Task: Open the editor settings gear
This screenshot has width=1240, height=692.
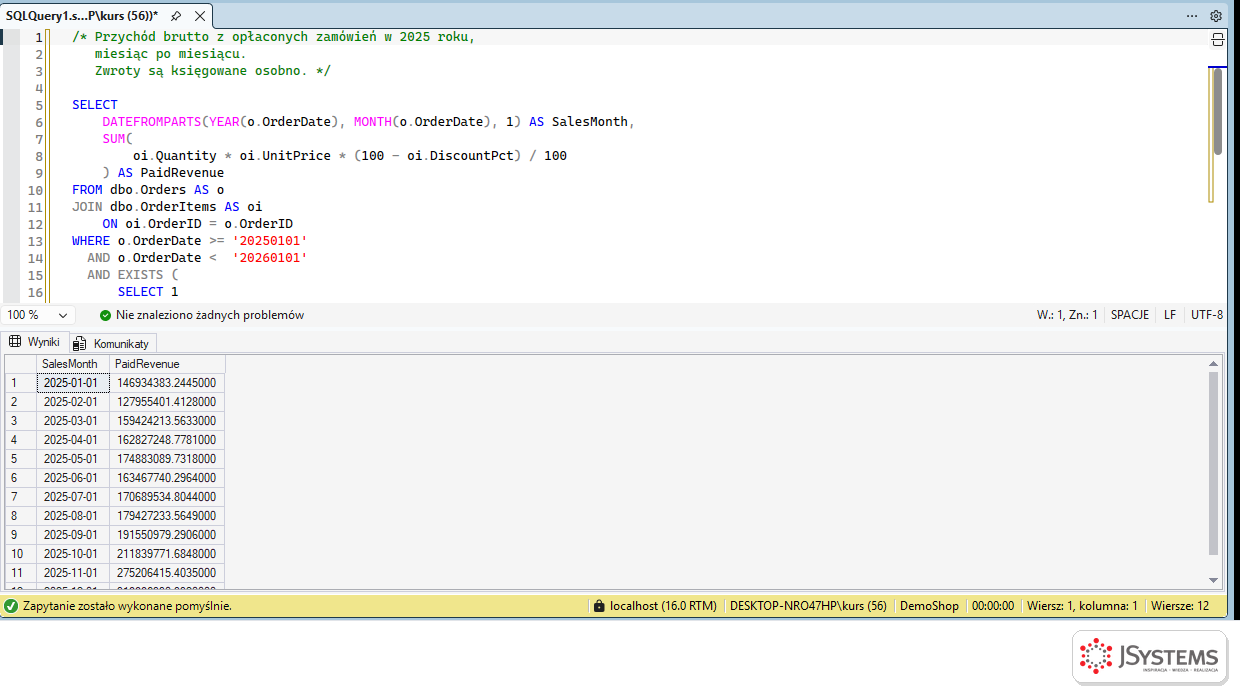Action: (x=1216, y=16)
